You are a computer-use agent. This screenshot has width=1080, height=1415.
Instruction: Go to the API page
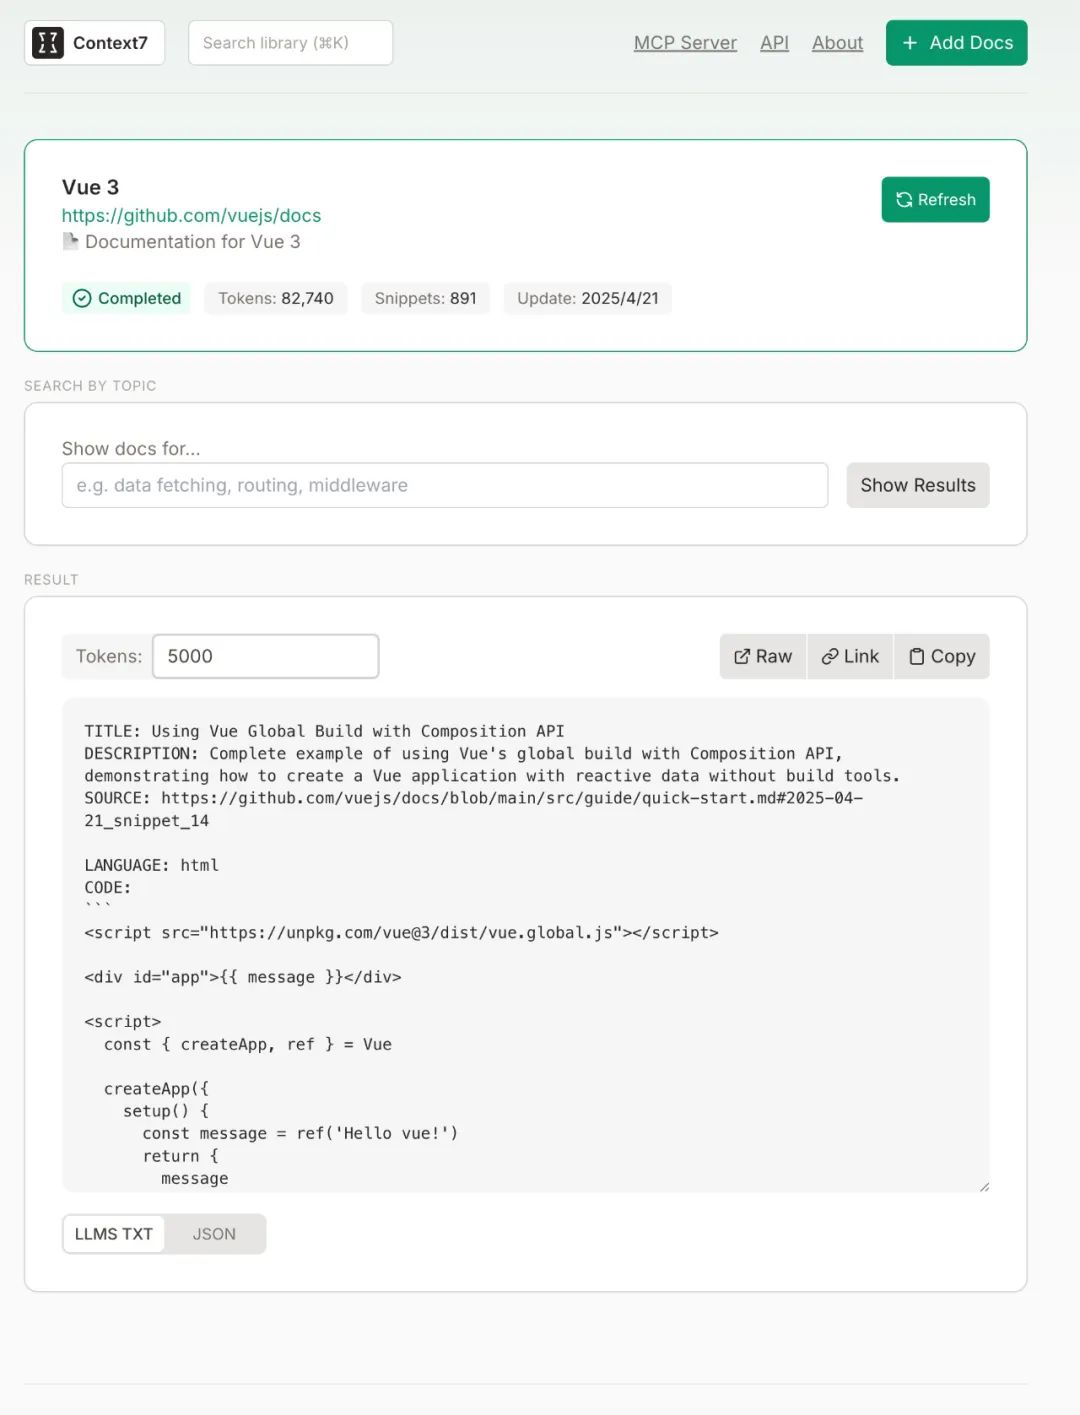774,43
